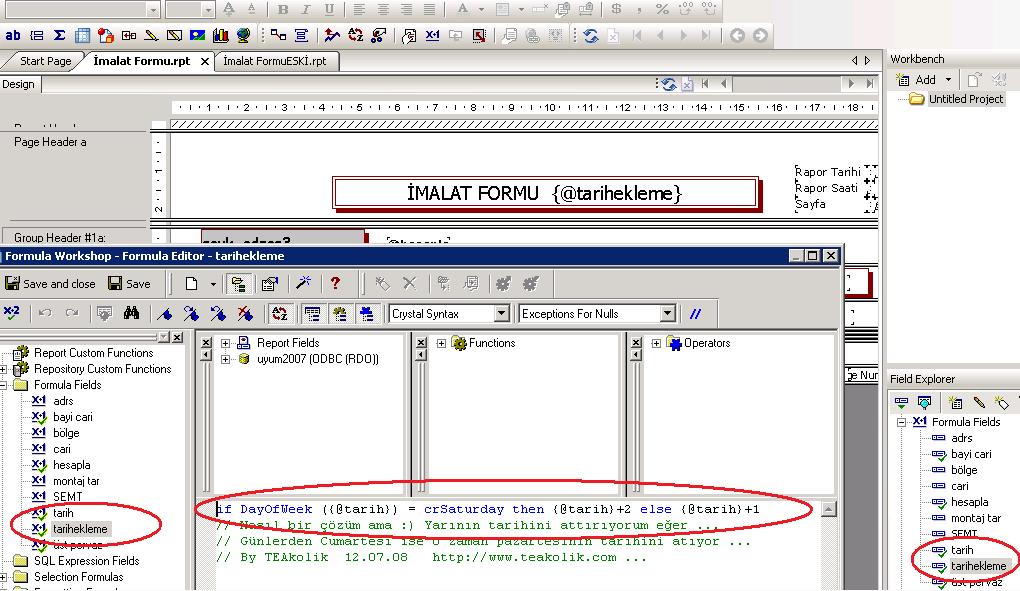
Task: Toggle the Operator Tree panel icon
Action: [366, 313]
